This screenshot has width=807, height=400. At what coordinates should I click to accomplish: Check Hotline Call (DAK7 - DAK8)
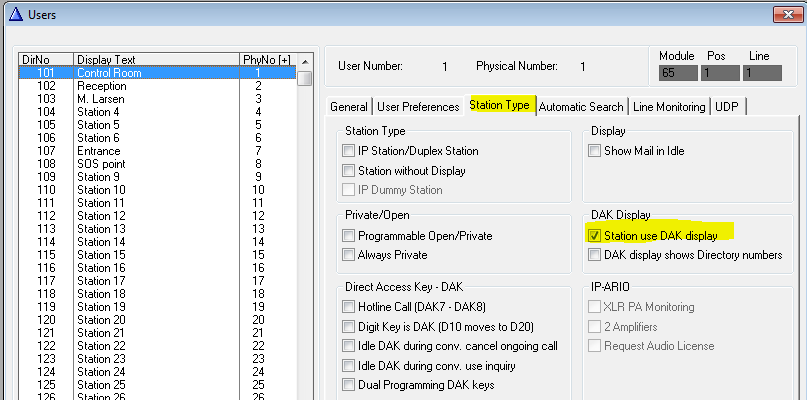tap(349, 307)
